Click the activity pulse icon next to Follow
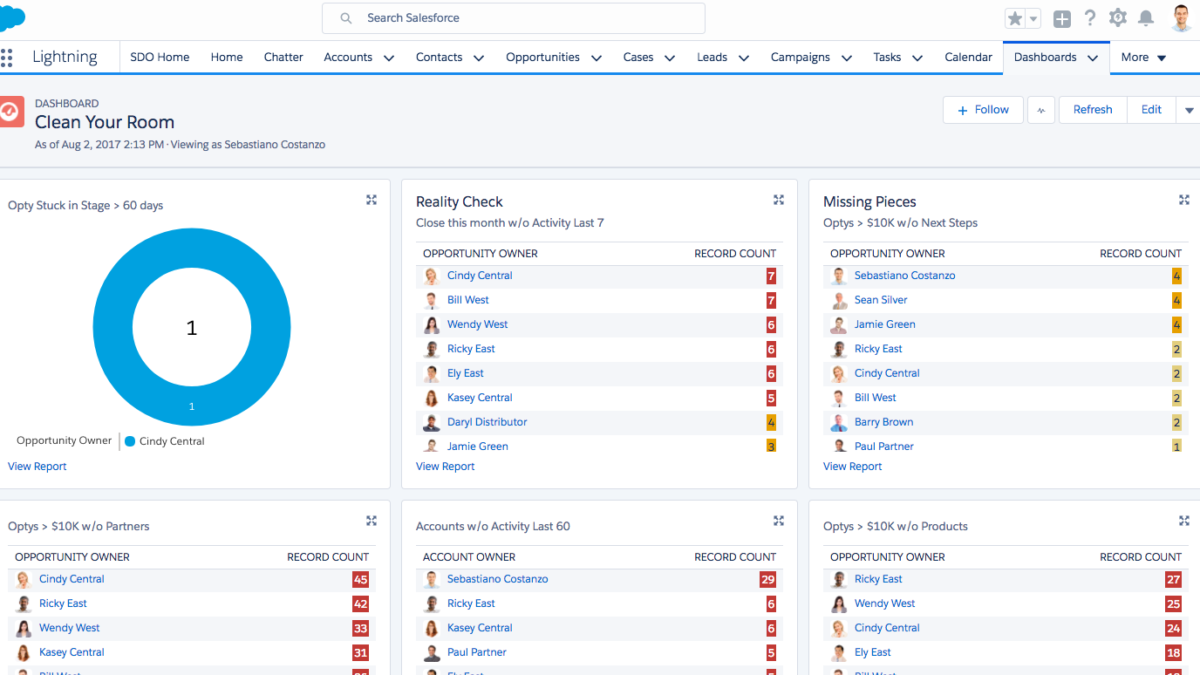The height and width of the screenshot is (675, 1200). (1041, 110)
